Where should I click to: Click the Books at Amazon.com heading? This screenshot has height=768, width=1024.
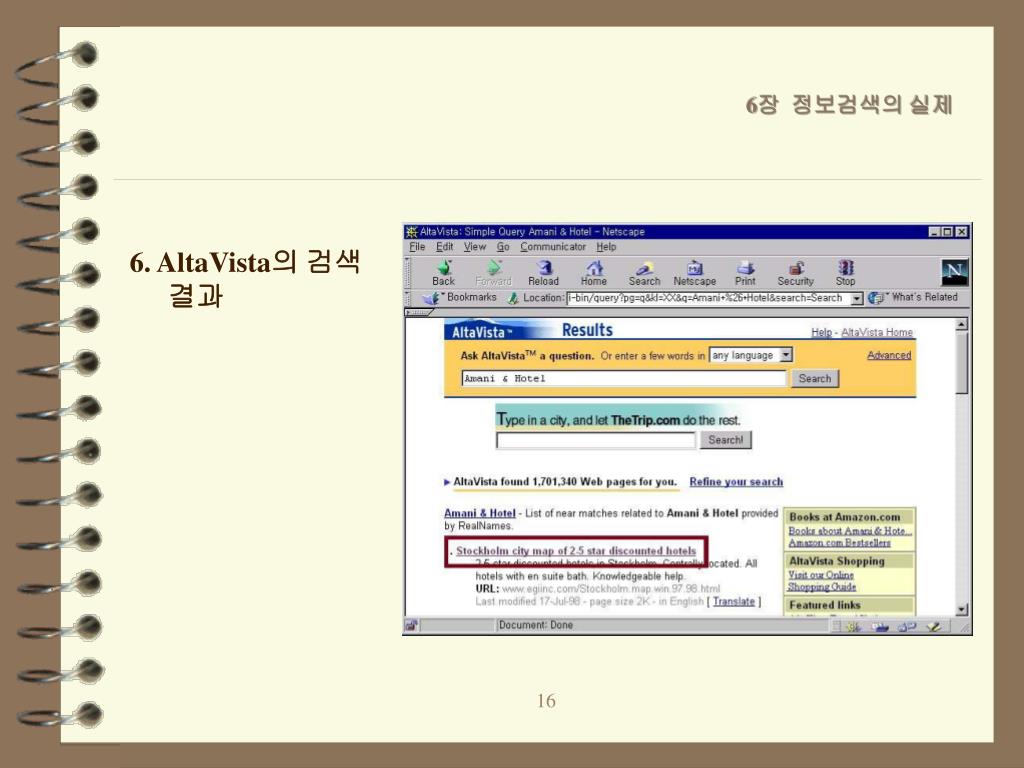point(844,517)
